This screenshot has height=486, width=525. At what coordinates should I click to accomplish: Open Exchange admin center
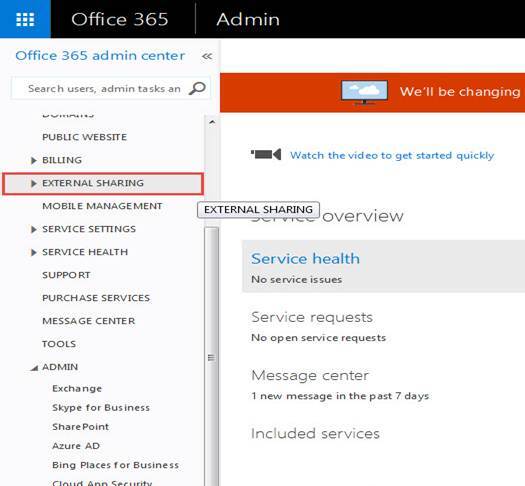77,389
